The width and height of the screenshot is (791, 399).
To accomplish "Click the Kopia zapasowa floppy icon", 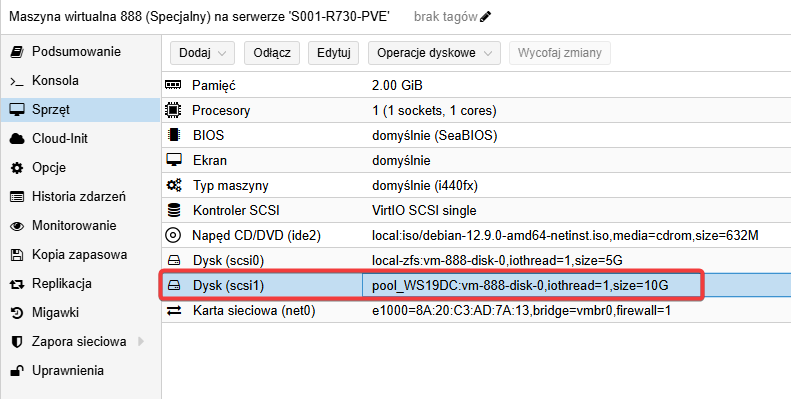I will point(17,255).
